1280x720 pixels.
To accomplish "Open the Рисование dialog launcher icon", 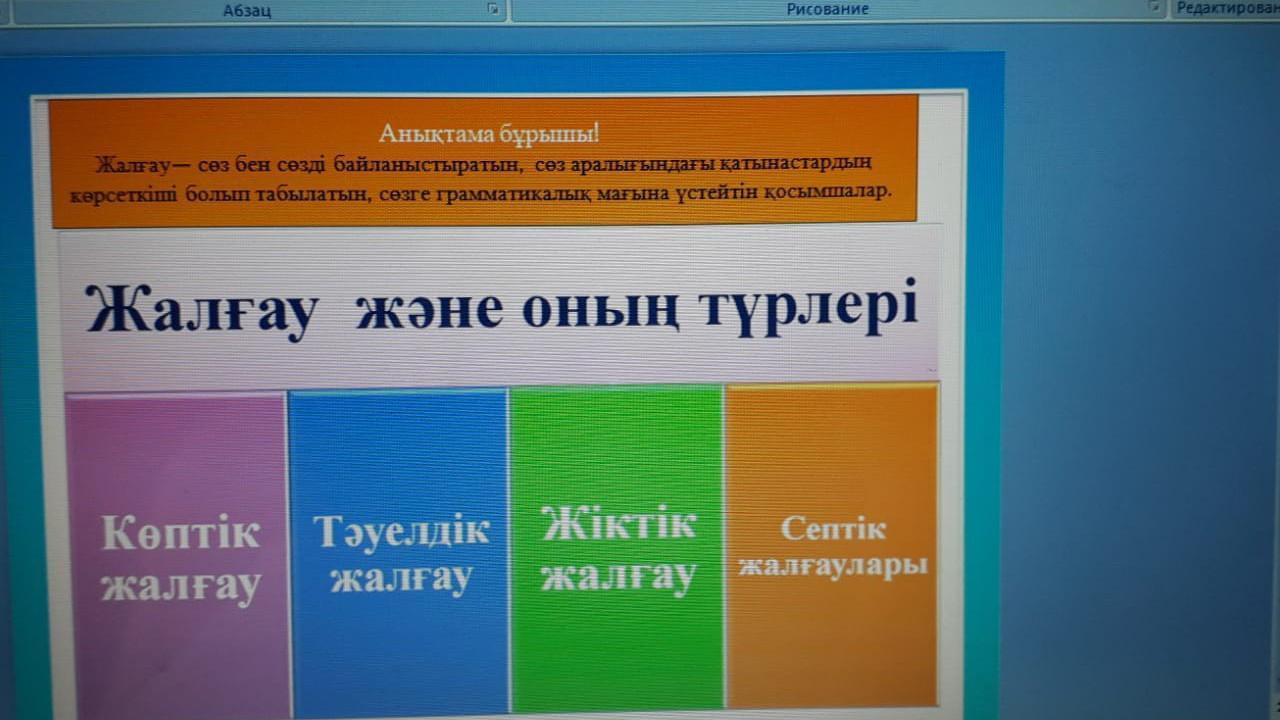I will pyautogui.click(x=1156, y=8).
